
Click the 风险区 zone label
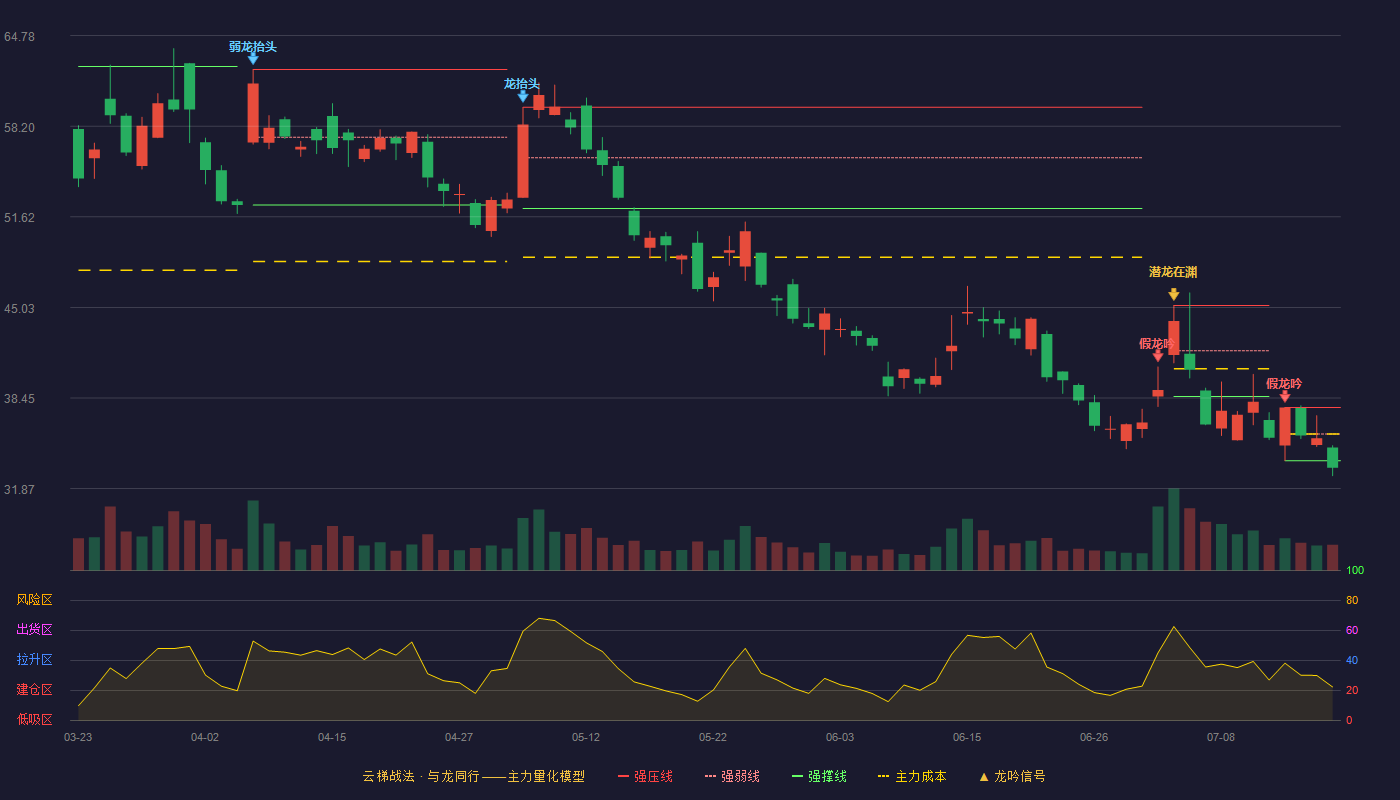coord(34,600)
